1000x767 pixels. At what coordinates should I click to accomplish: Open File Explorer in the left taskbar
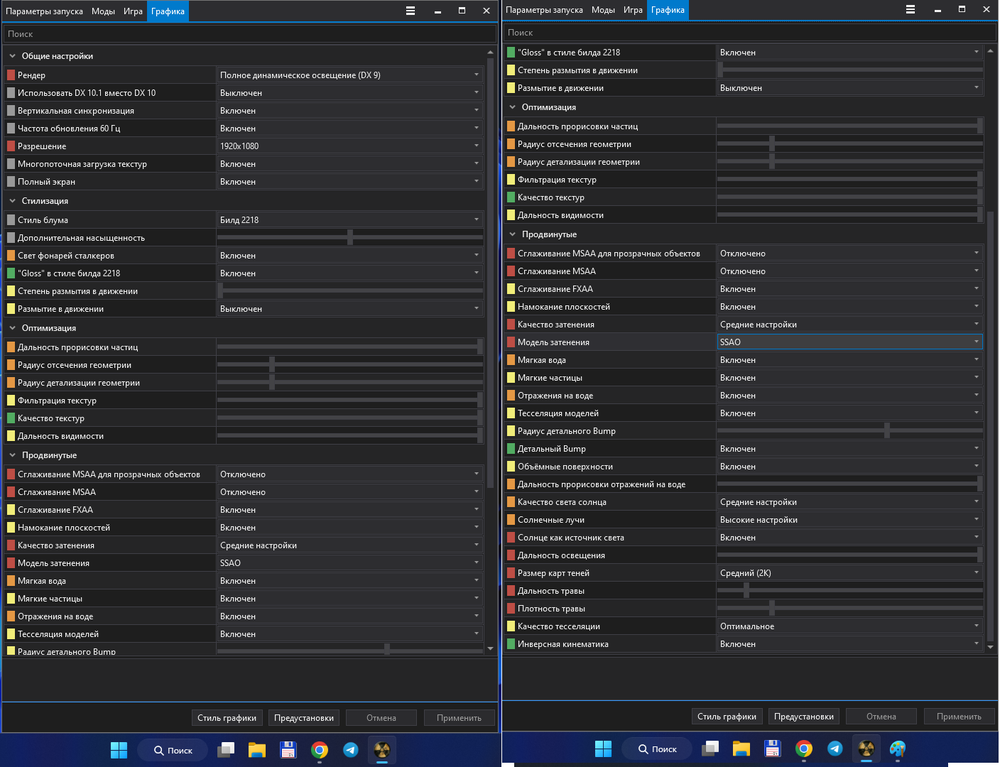tap(256, 749)
